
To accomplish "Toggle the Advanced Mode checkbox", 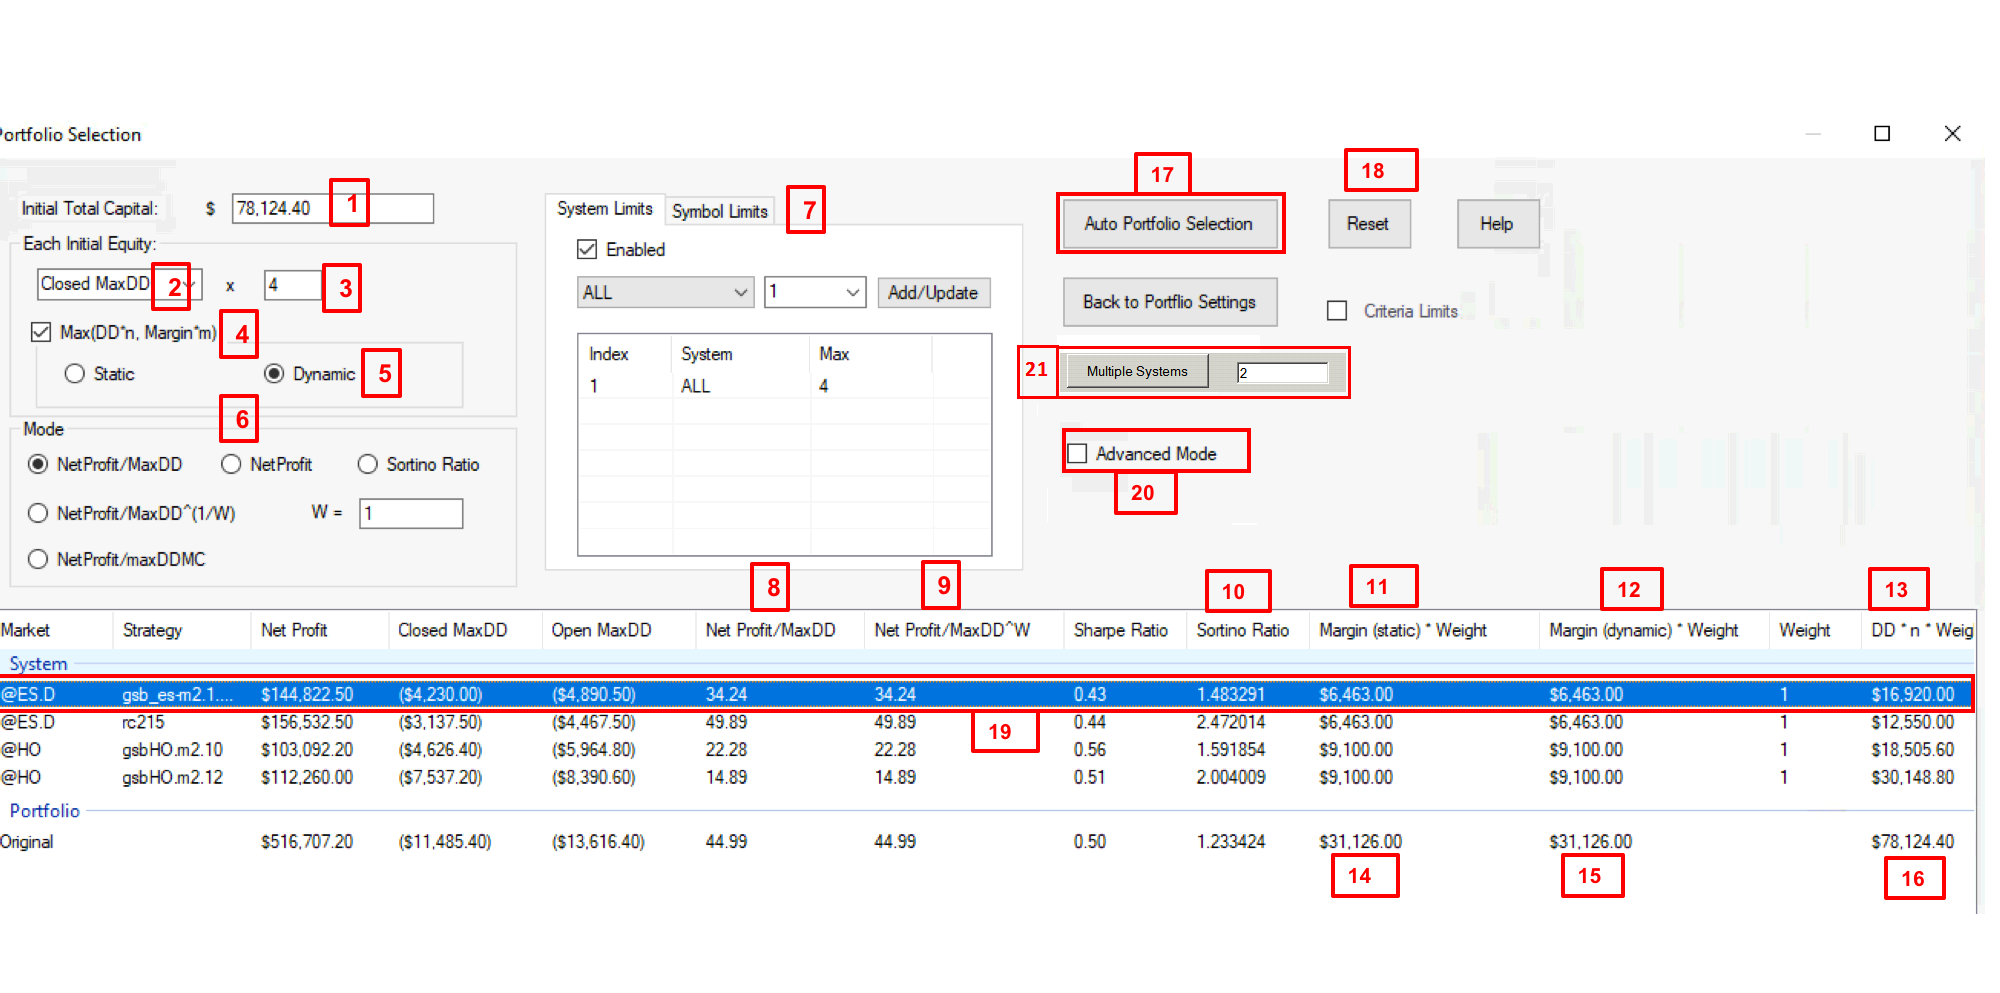I will pyautogui.click(x=1078, y=454).
